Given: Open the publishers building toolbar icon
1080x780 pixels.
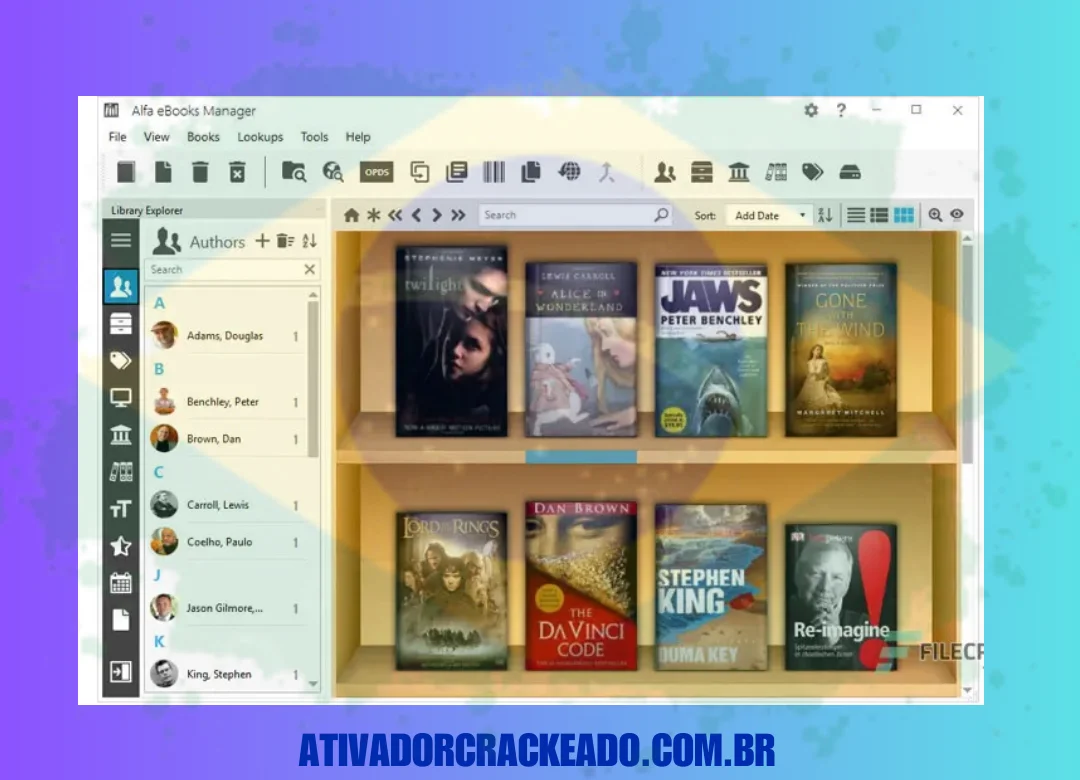Looking at the screenshot, I should click(x=738, y=172).
